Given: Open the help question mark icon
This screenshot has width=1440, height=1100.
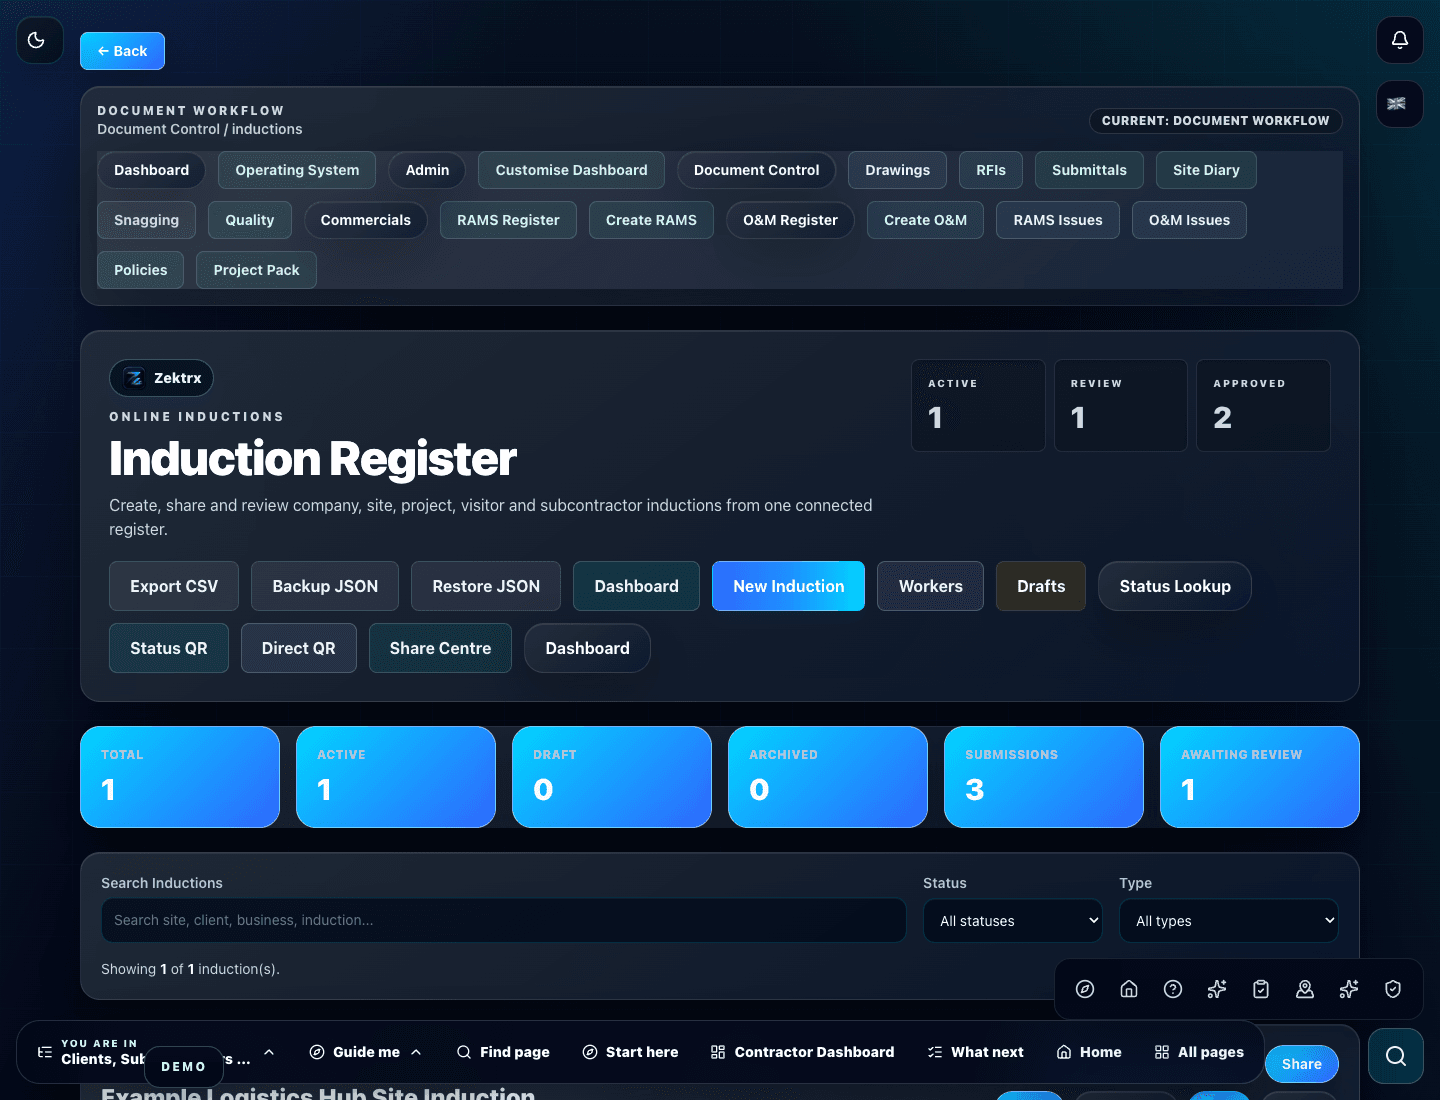Looking at the screenshot, I should coord(1173,989).
